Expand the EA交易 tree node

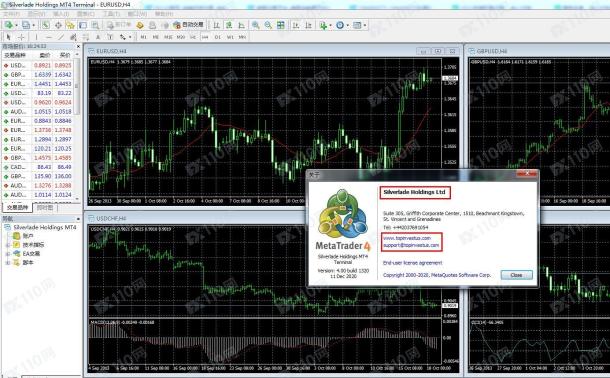(x=8, y=254)
